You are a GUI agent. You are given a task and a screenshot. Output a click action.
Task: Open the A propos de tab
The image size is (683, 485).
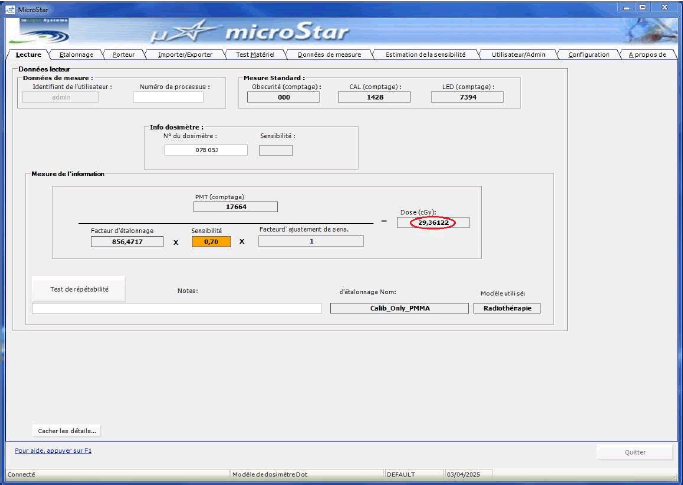coord(647,54)
